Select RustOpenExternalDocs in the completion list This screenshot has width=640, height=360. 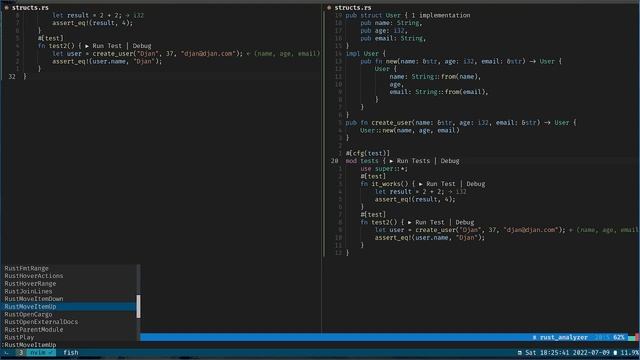coord(69,322)
